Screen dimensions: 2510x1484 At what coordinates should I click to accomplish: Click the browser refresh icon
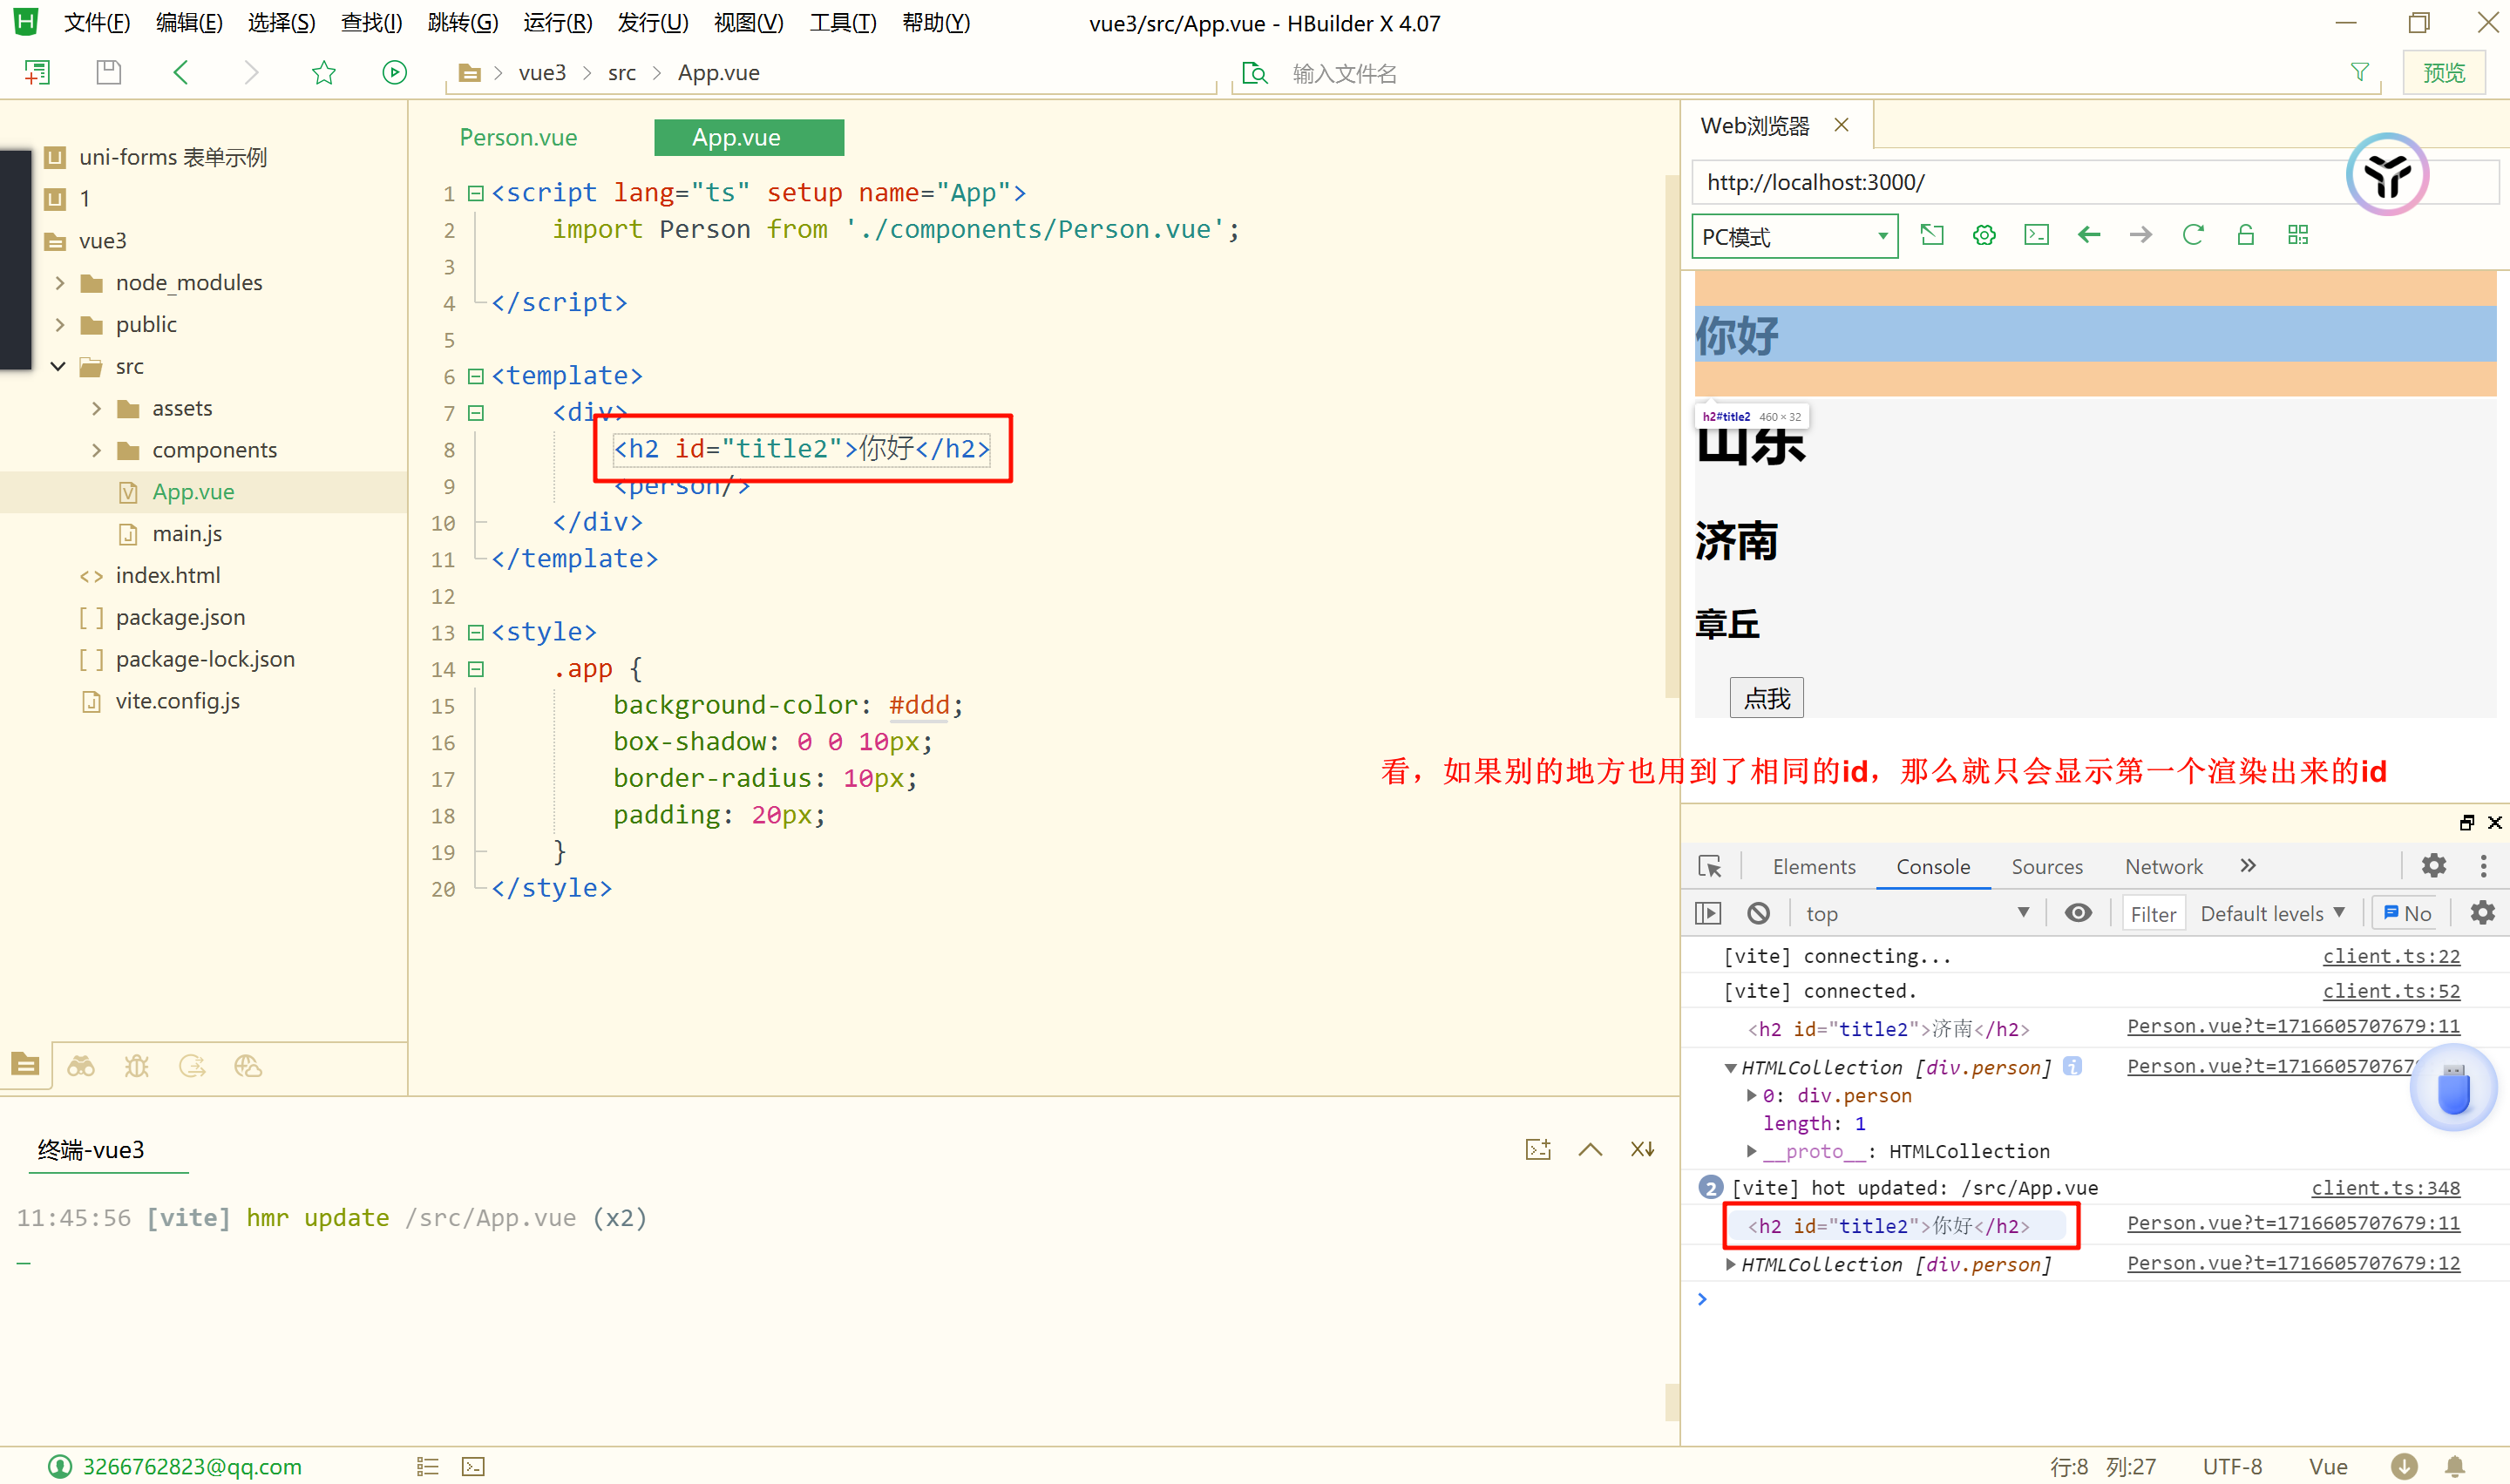(x=2193, y=235)
